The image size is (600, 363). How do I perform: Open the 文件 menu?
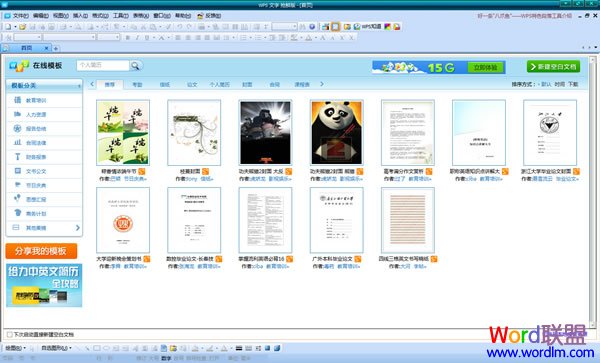pos(20,16)
